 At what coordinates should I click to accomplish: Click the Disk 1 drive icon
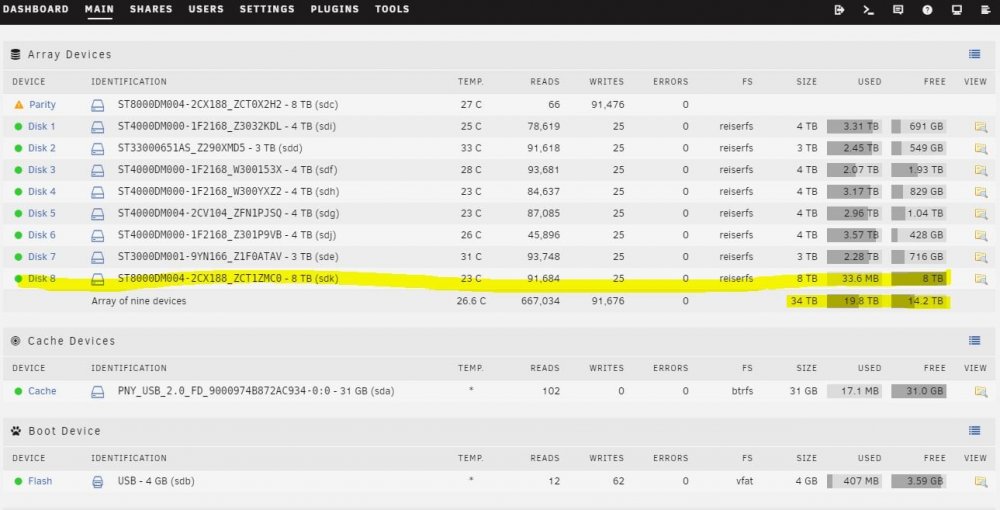[98, 127]
